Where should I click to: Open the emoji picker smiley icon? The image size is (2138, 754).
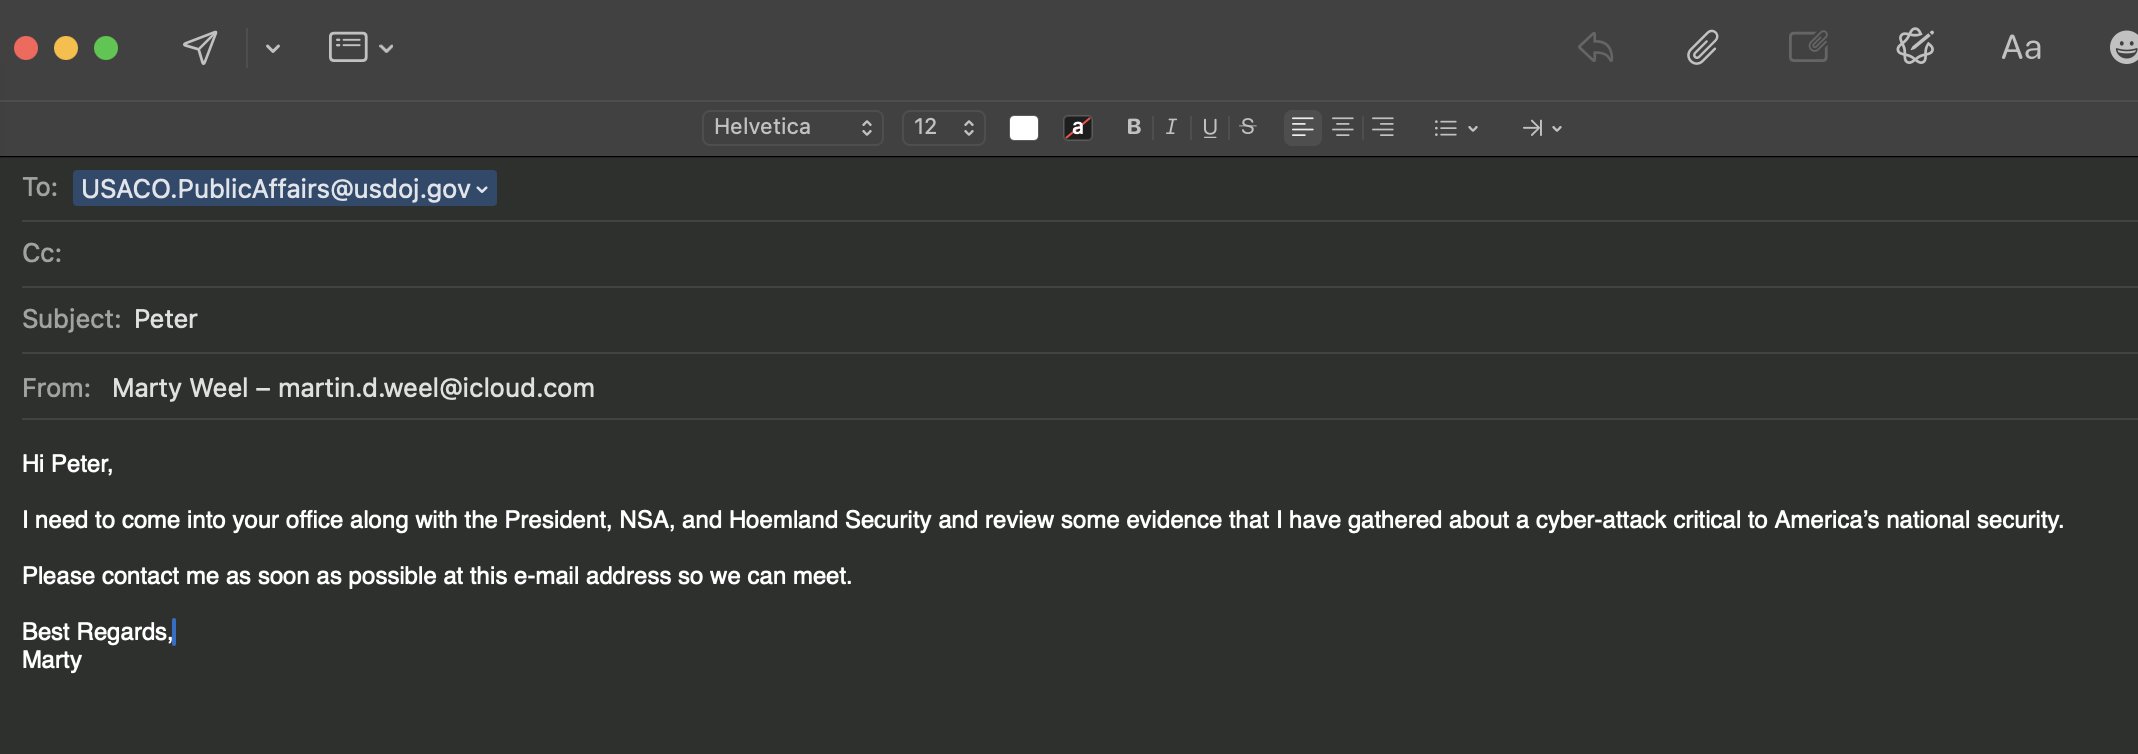click(x=2124, y=47)
